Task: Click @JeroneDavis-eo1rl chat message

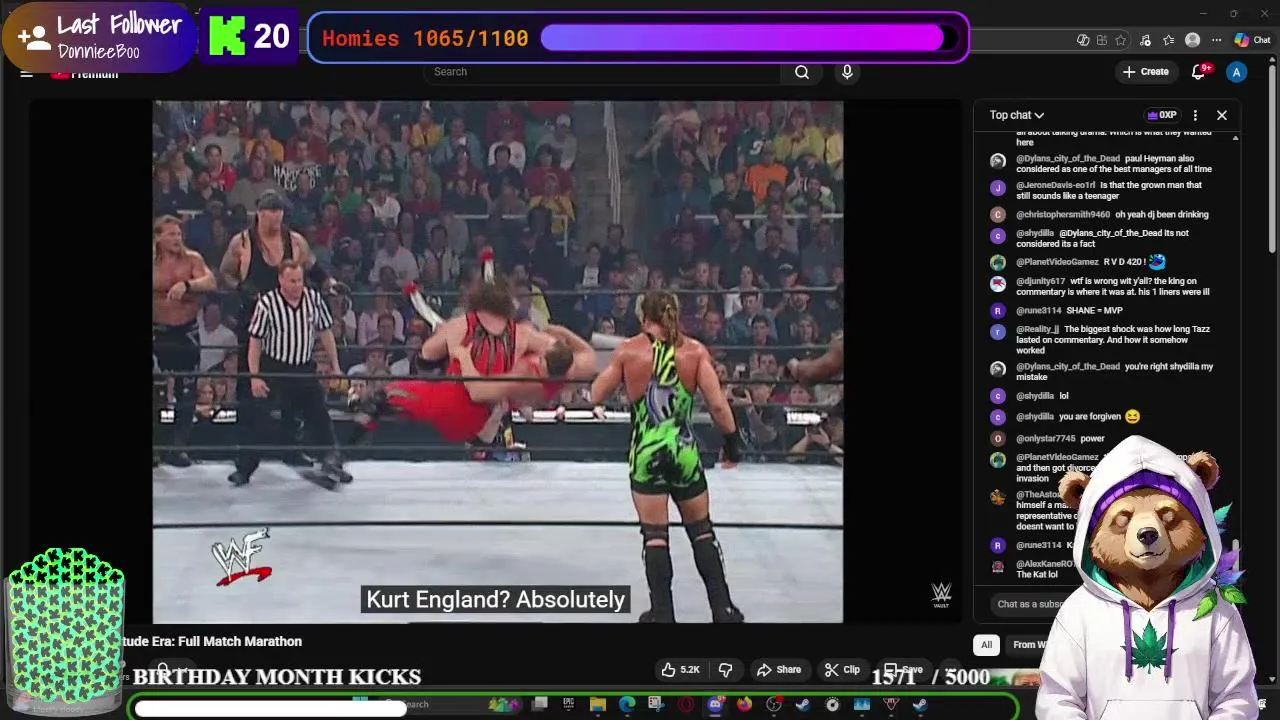Action: (1109, 190)
